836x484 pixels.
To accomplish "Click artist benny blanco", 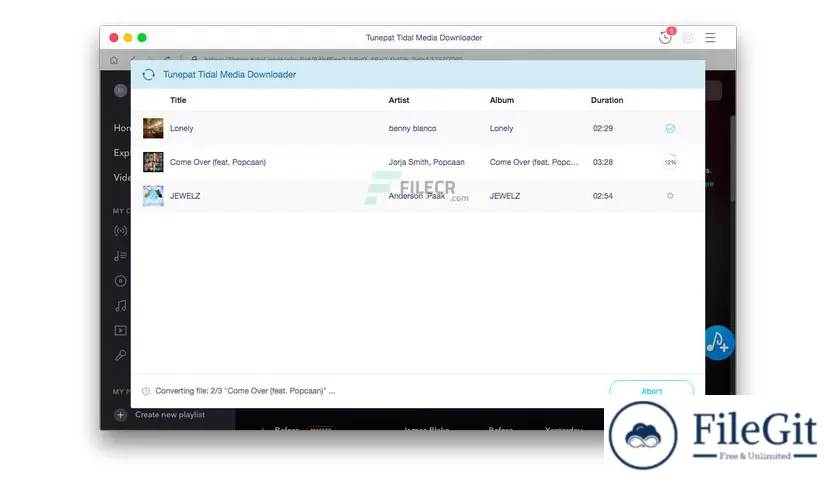I will [x=412, y=128].
